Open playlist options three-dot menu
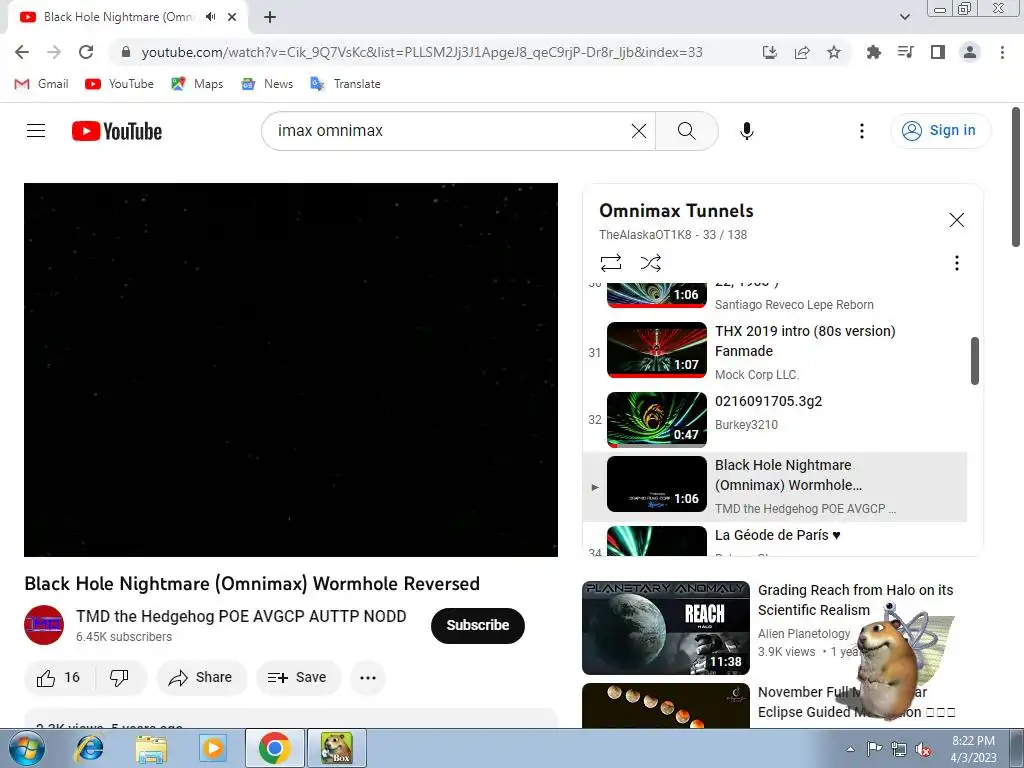 pyautogui.click(x=956, y=263)
